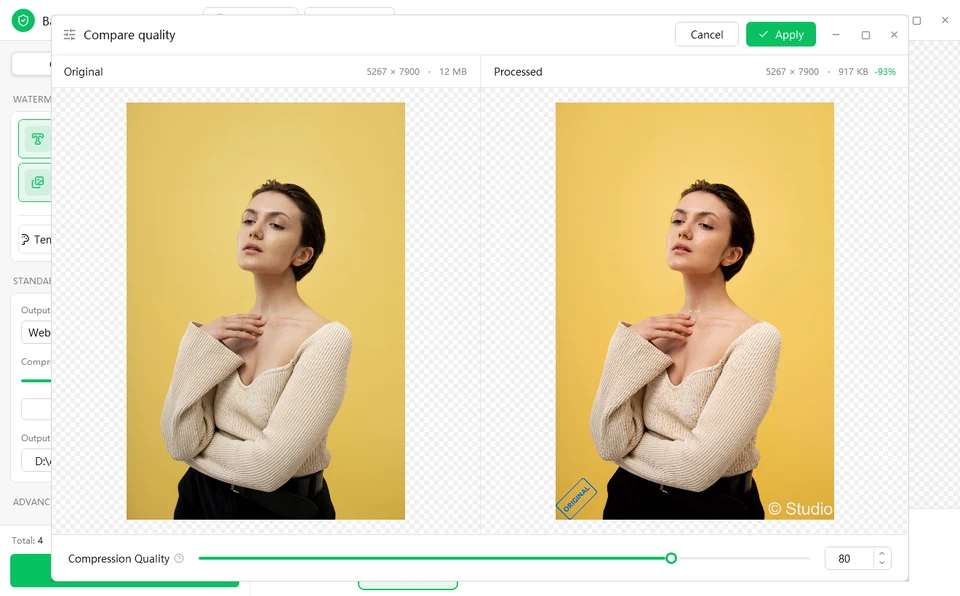
Task: Click Processed's 5267 × 7900 dimensions text
Action: (792, 72)
